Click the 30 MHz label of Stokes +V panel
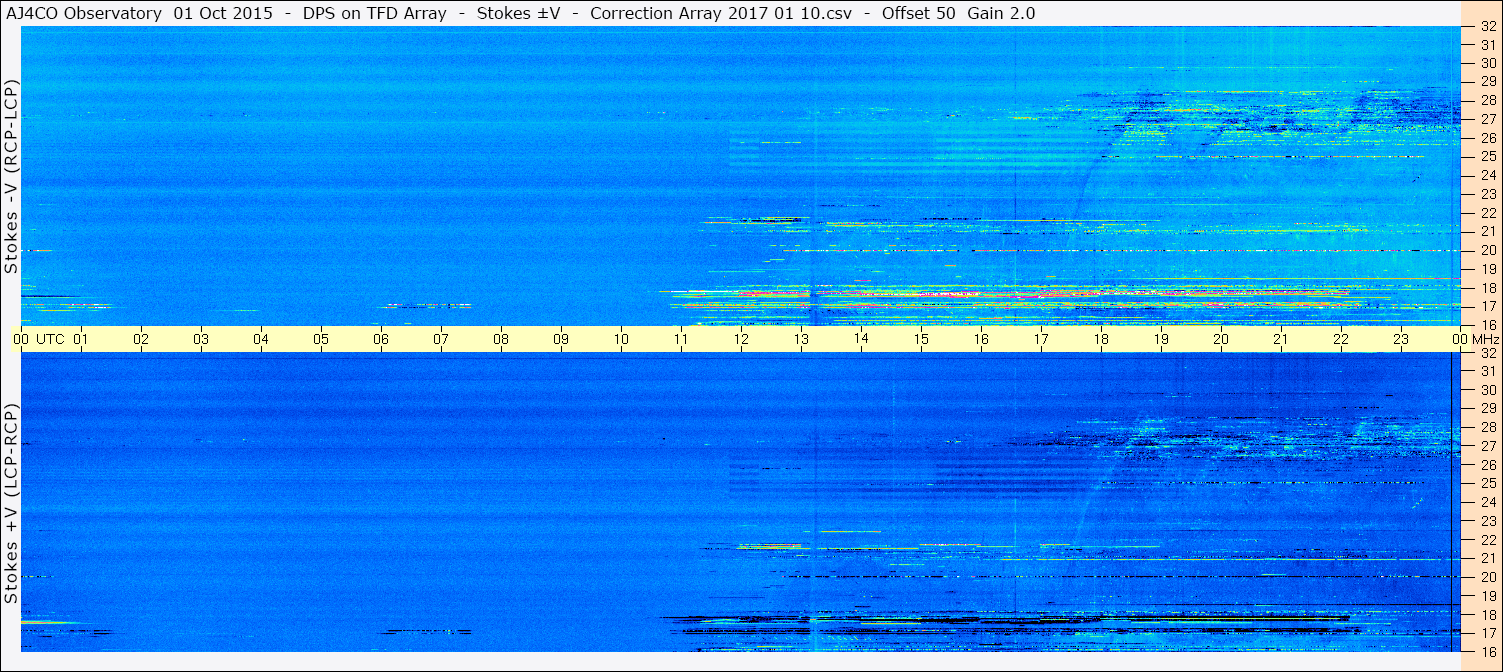1503x672 pixels. [1487, 390]
